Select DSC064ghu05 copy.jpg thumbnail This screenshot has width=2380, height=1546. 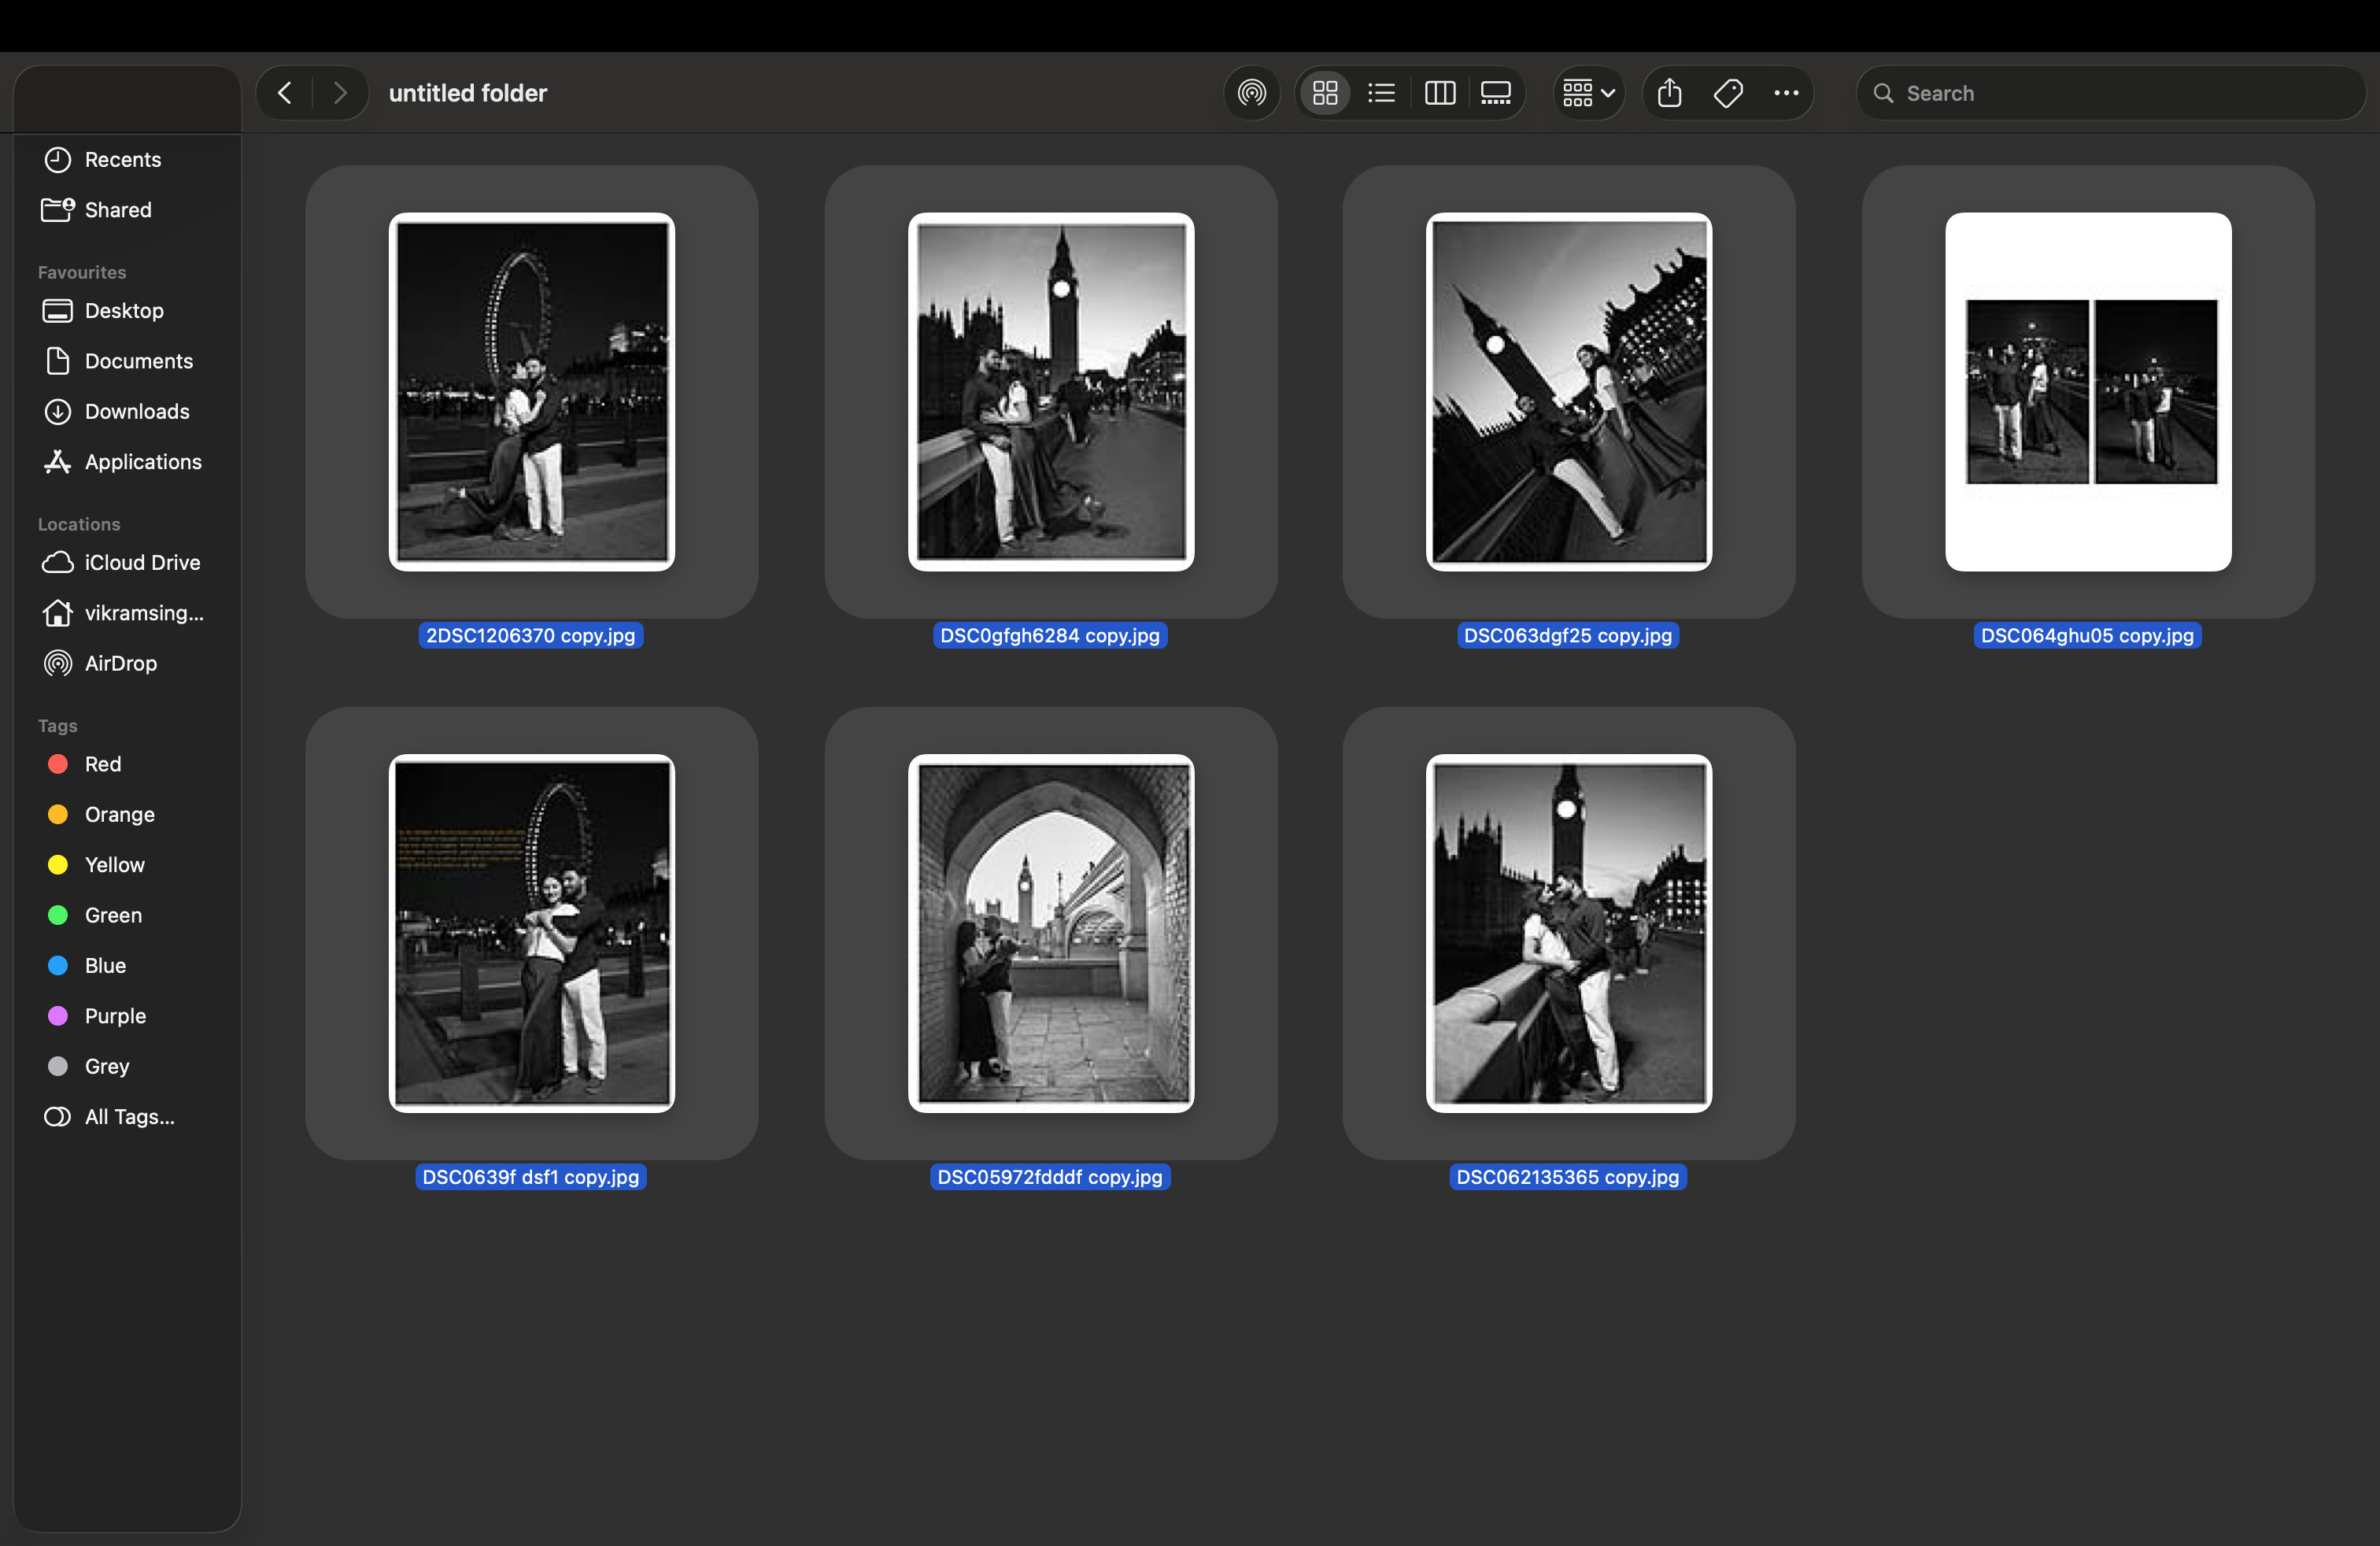pos(2087,391)
